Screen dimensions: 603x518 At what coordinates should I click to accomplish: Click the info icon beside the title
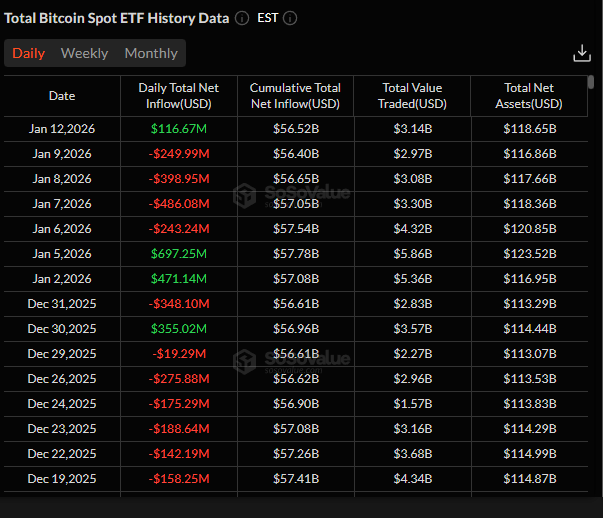tap(242, 18)
